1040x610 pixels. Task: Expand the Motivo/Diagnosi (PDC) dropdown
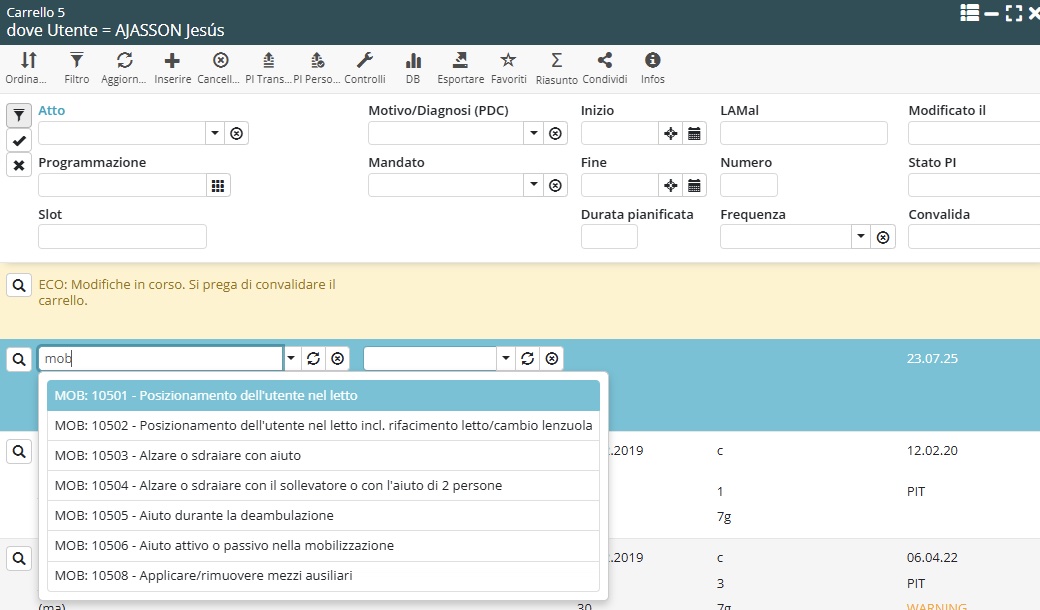[534, 133]
